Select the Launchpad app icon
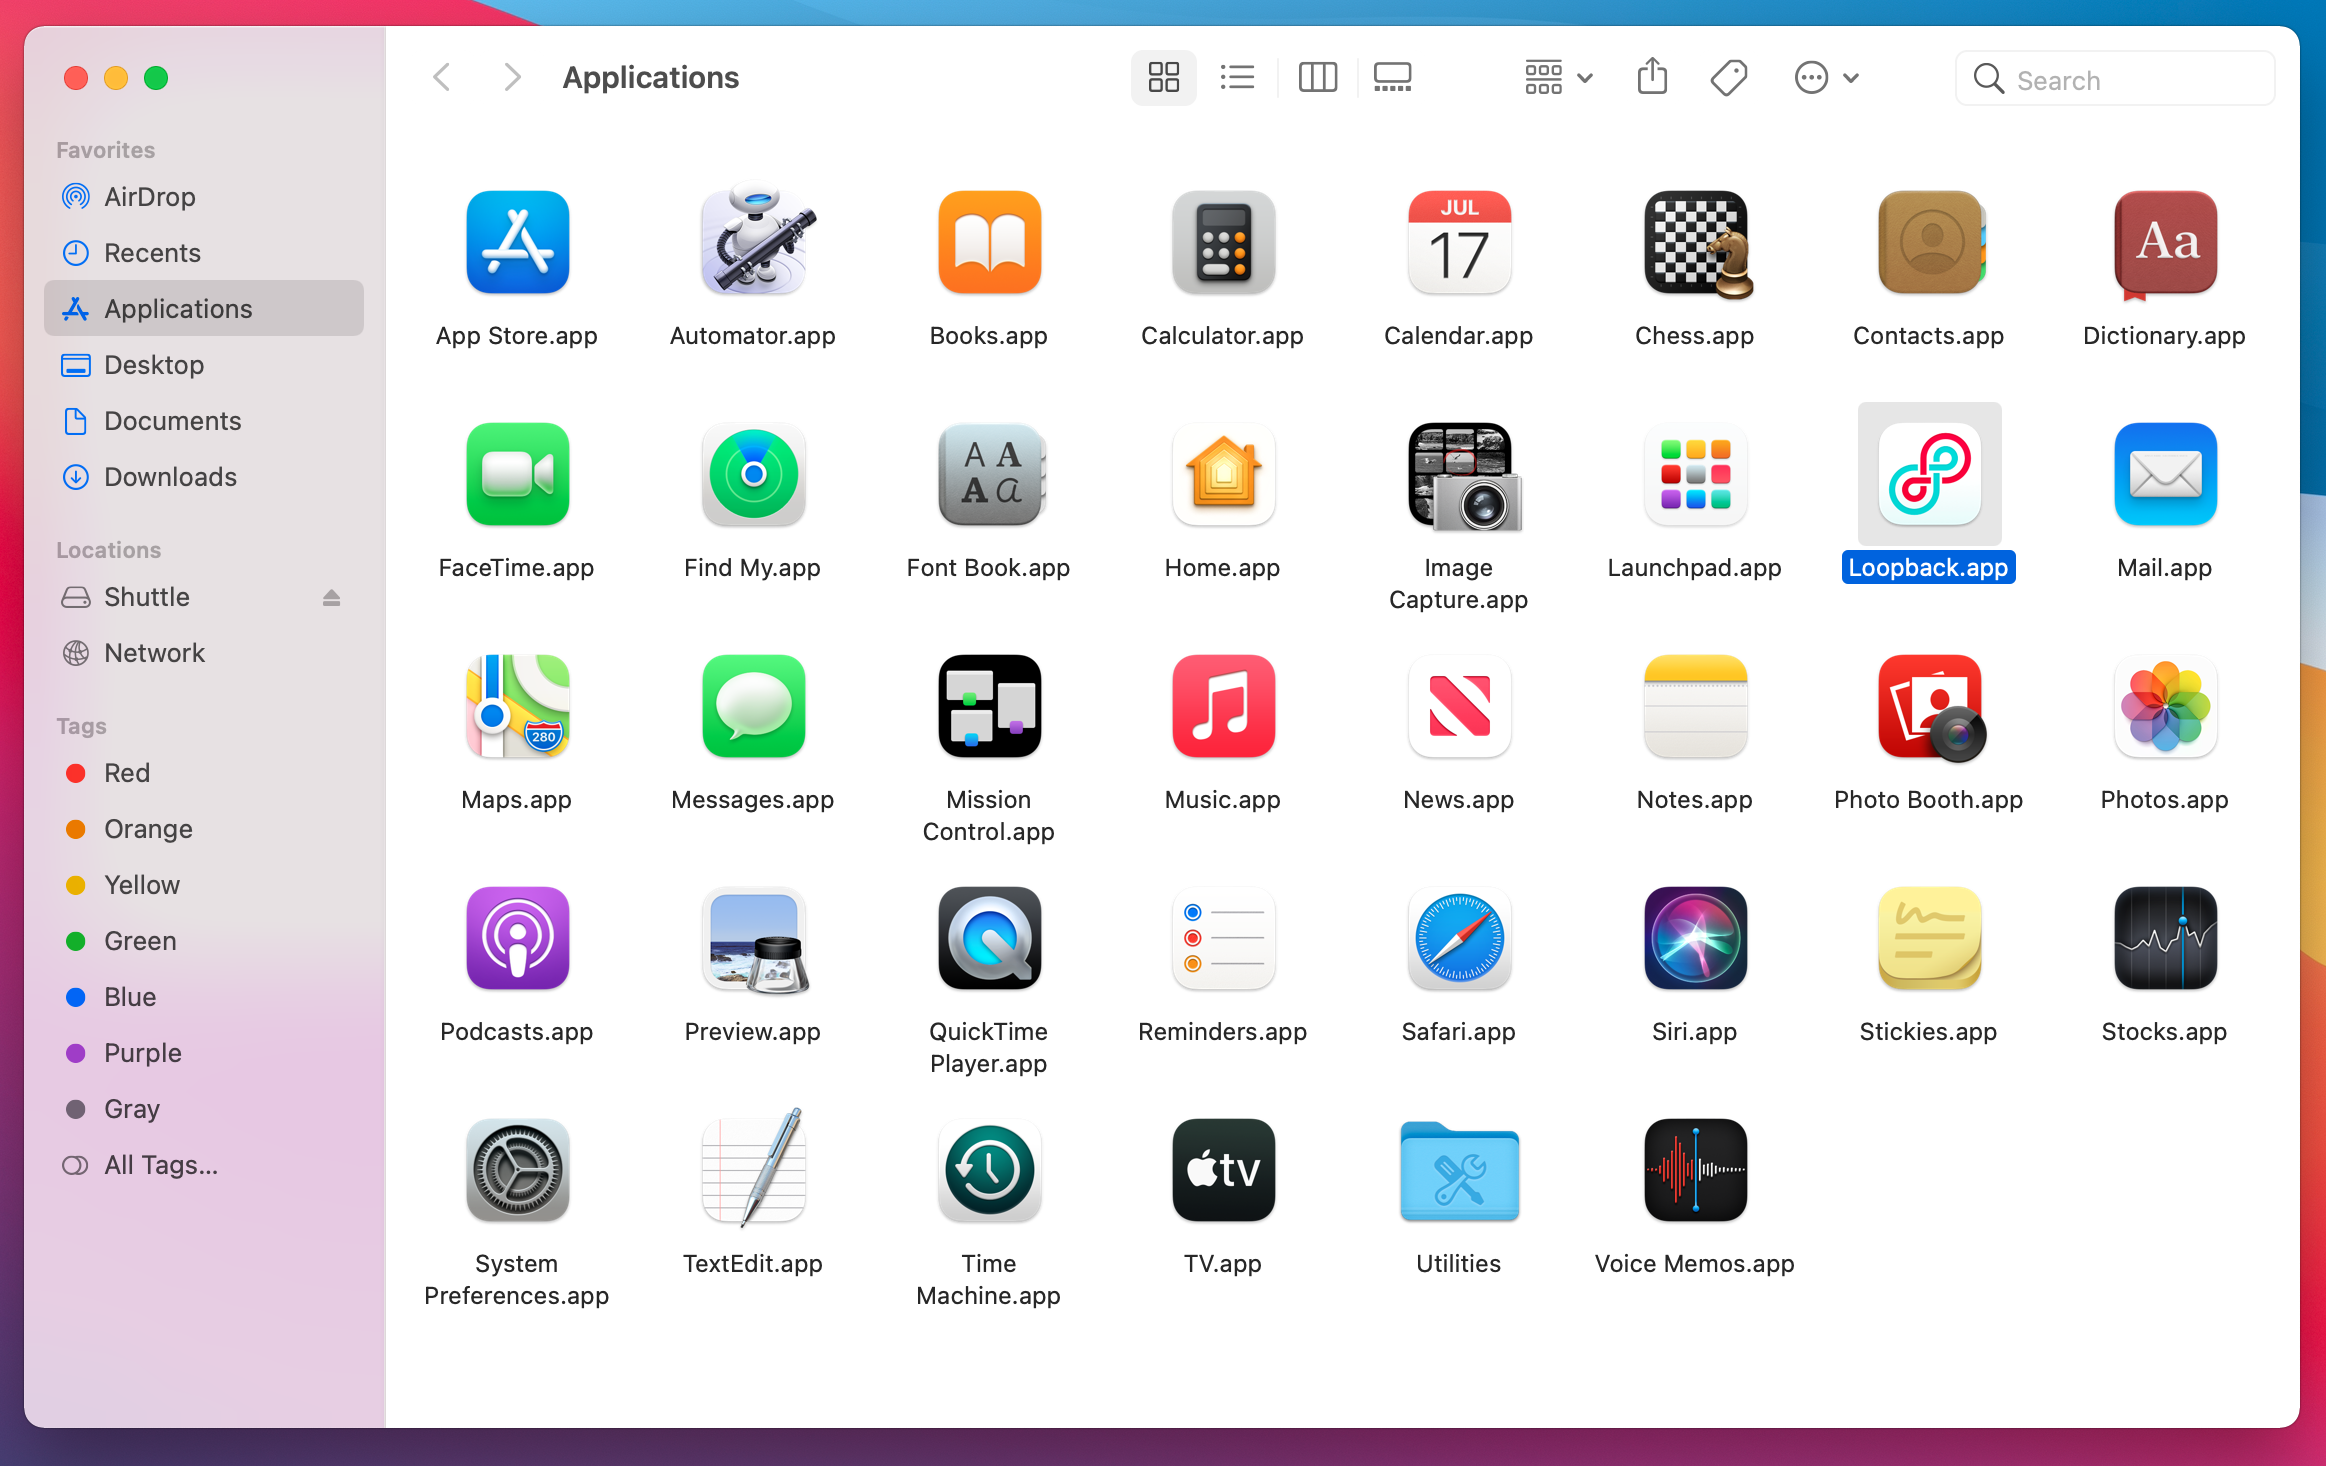2326x1466 pixels. coord(1695,474)
